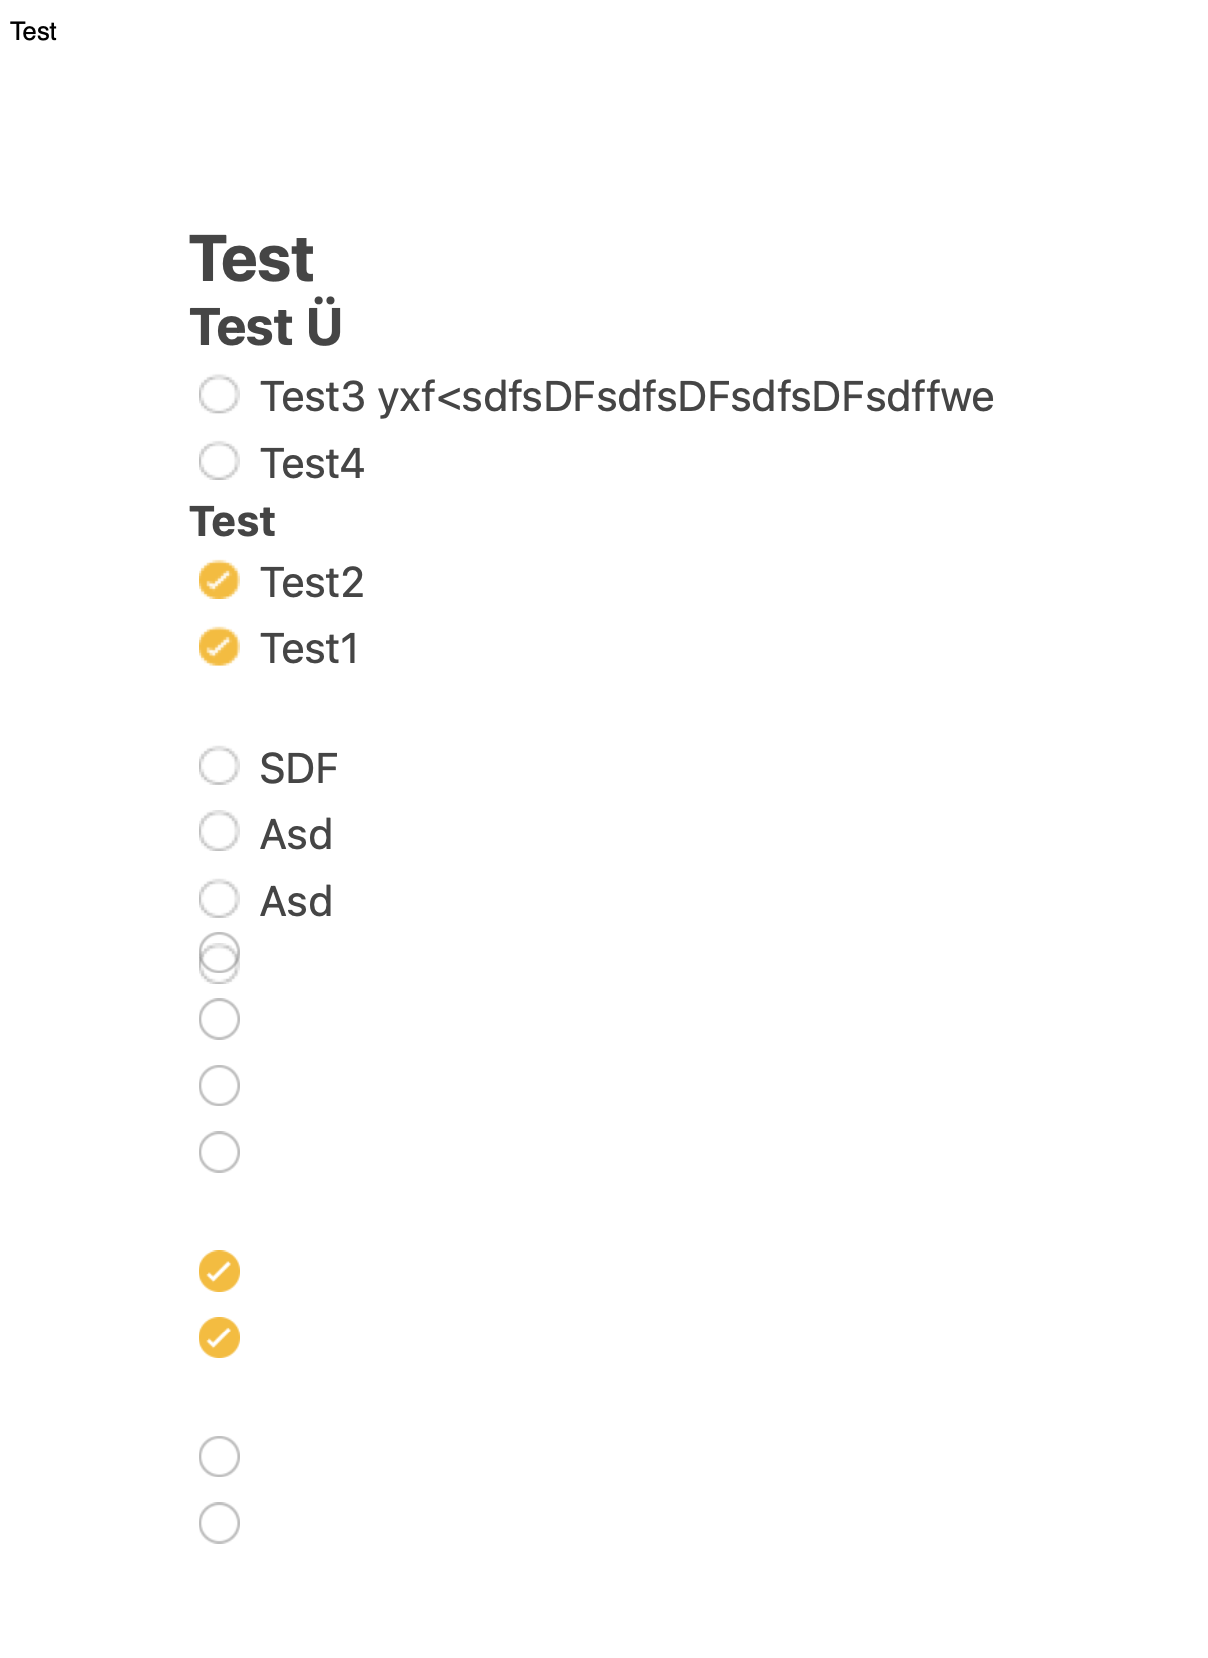1208x1658 pixels.
Task: Click the overlapping double circle below Asd
Action: tap(219, 957)
